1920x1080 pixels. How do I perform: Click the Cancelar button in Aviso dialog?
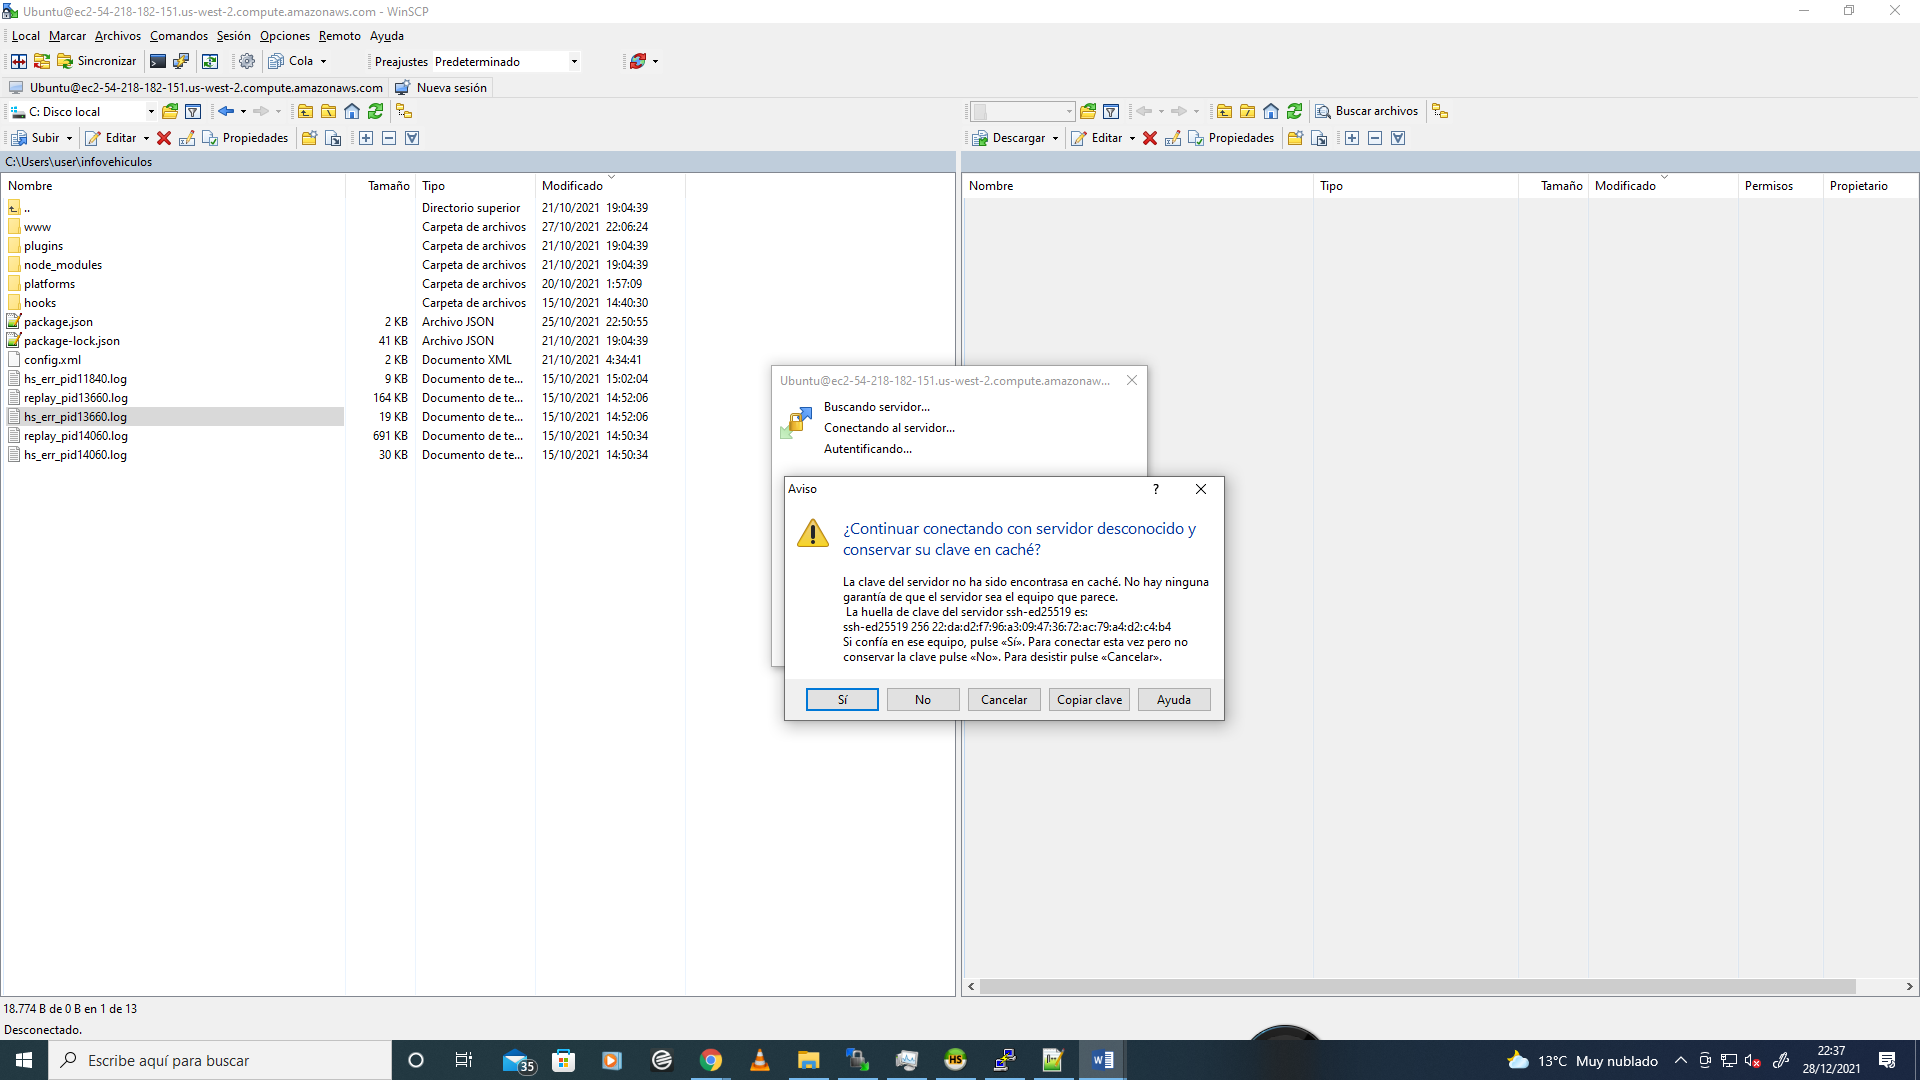point(1003,700)
